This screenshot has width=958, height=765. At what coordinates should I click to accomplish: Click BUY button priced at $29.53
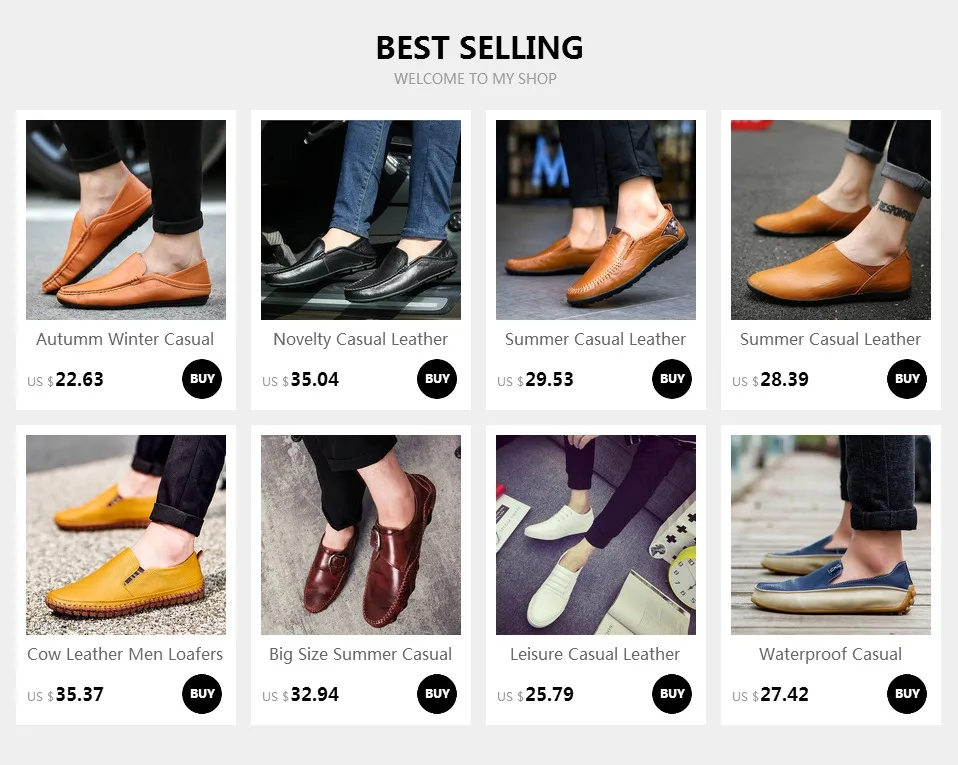[672, 379]
